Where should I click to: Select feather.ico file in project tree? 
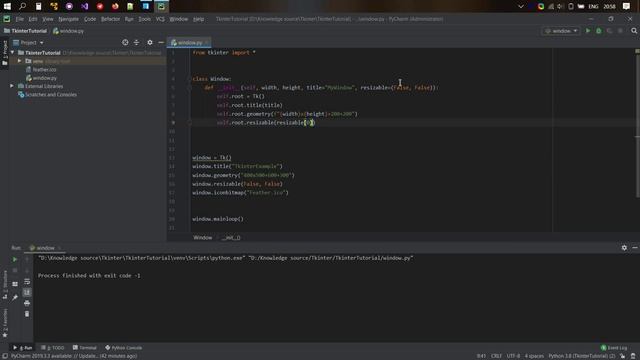point(41,69)
